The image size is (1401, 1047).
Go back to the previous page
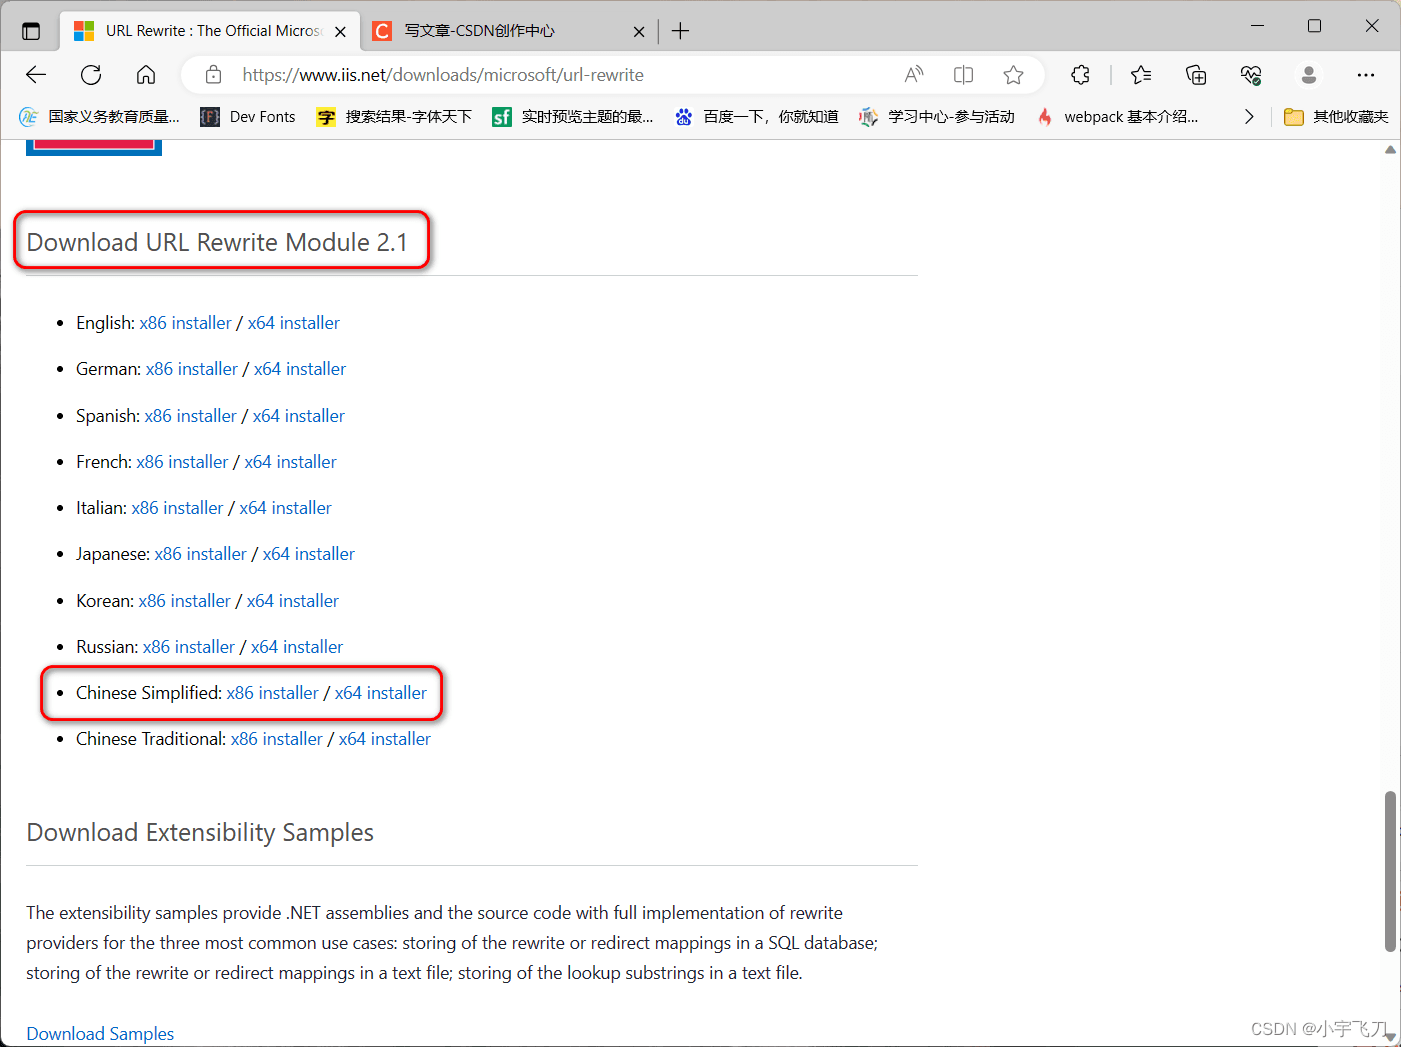(36, 75)
